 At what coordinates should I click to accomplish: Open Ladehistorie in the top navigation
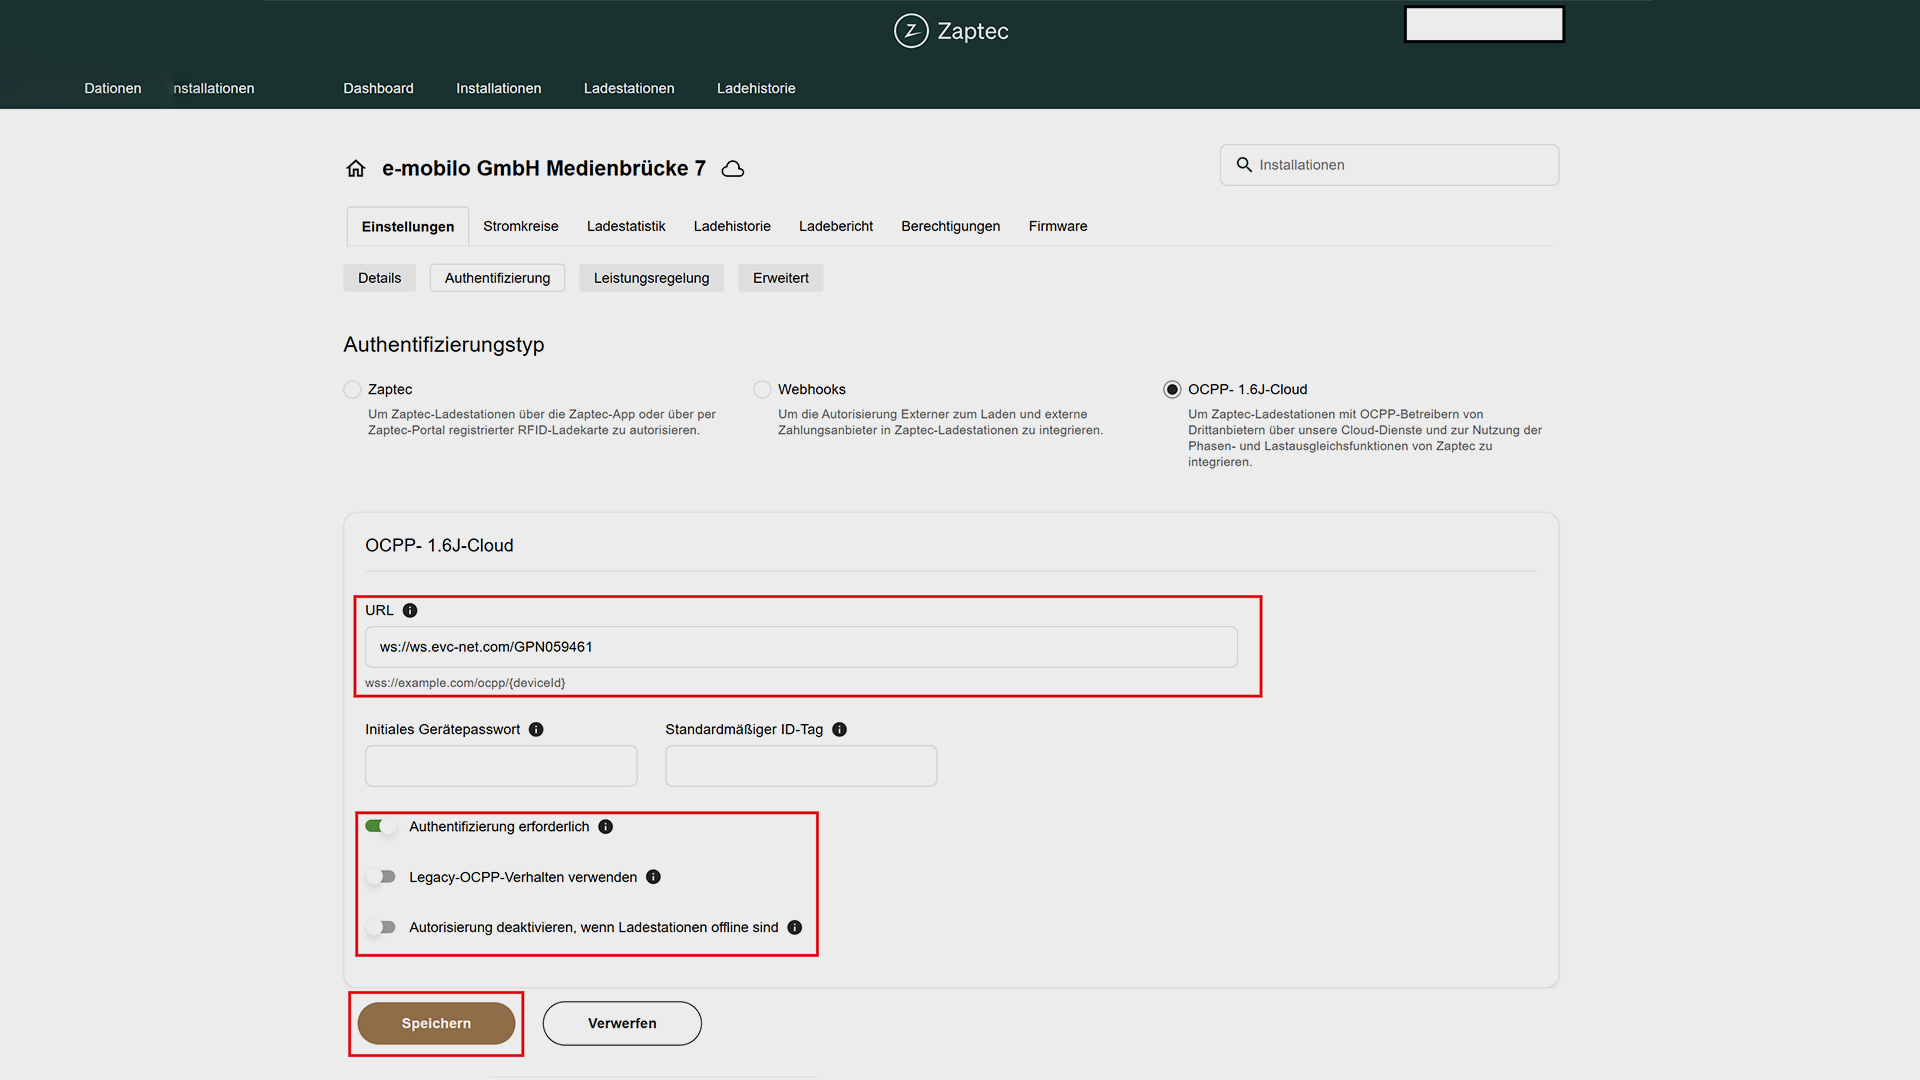point(756,88)
